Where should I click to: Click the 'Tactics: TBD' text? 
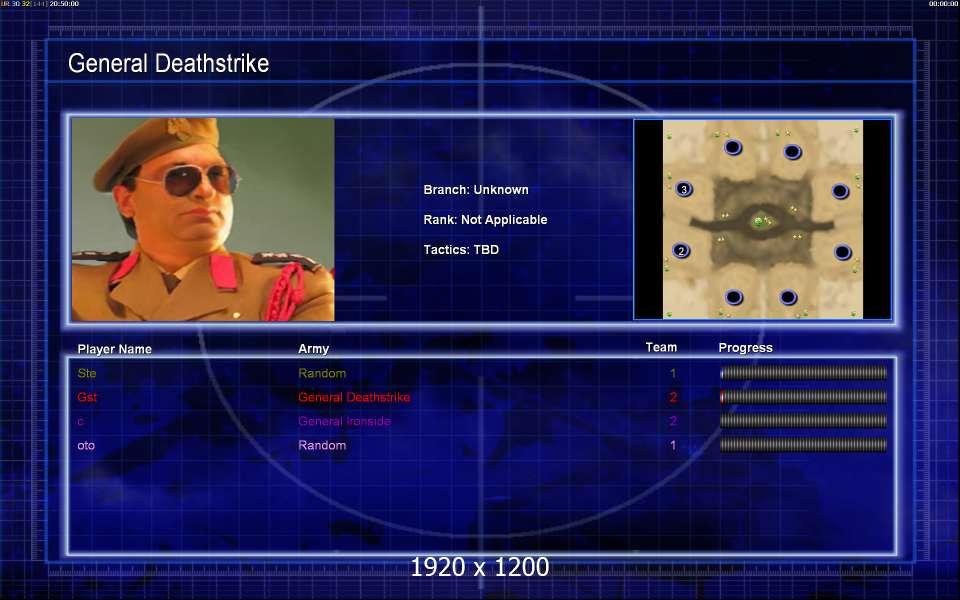point(461,250)
